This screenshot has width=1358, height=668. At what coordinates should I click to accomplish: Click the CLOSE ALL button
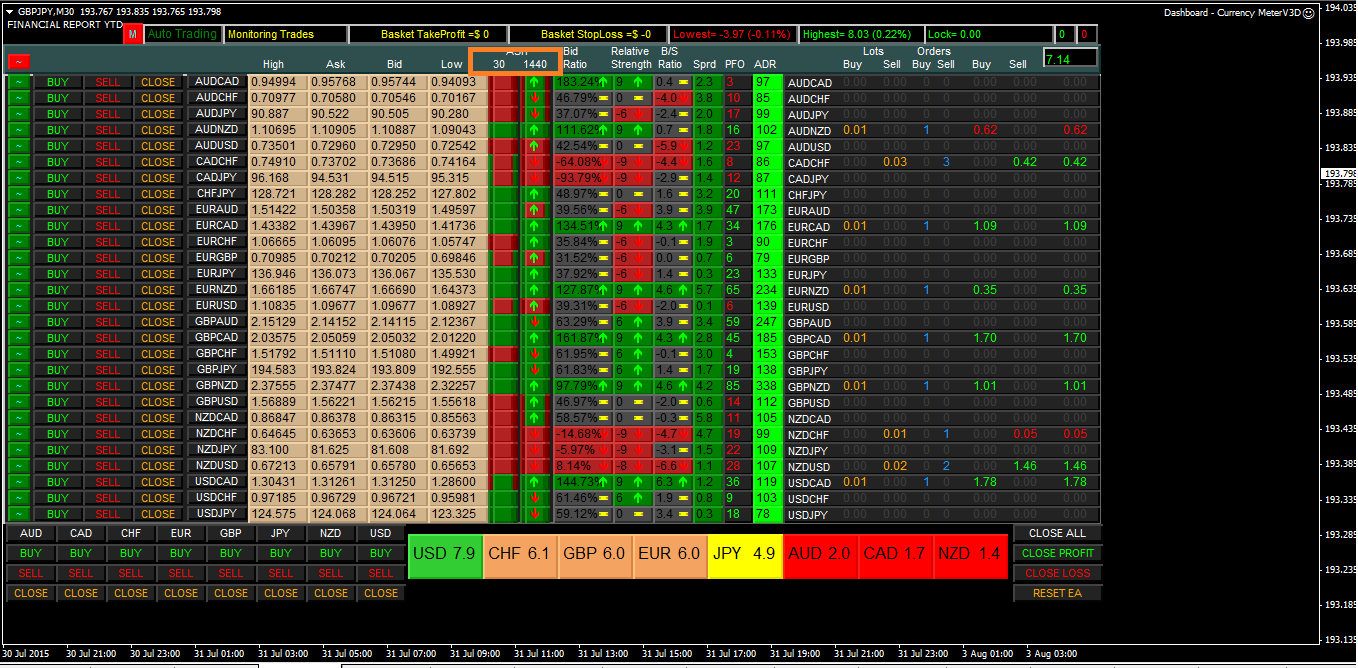(x=1057, y=533)
